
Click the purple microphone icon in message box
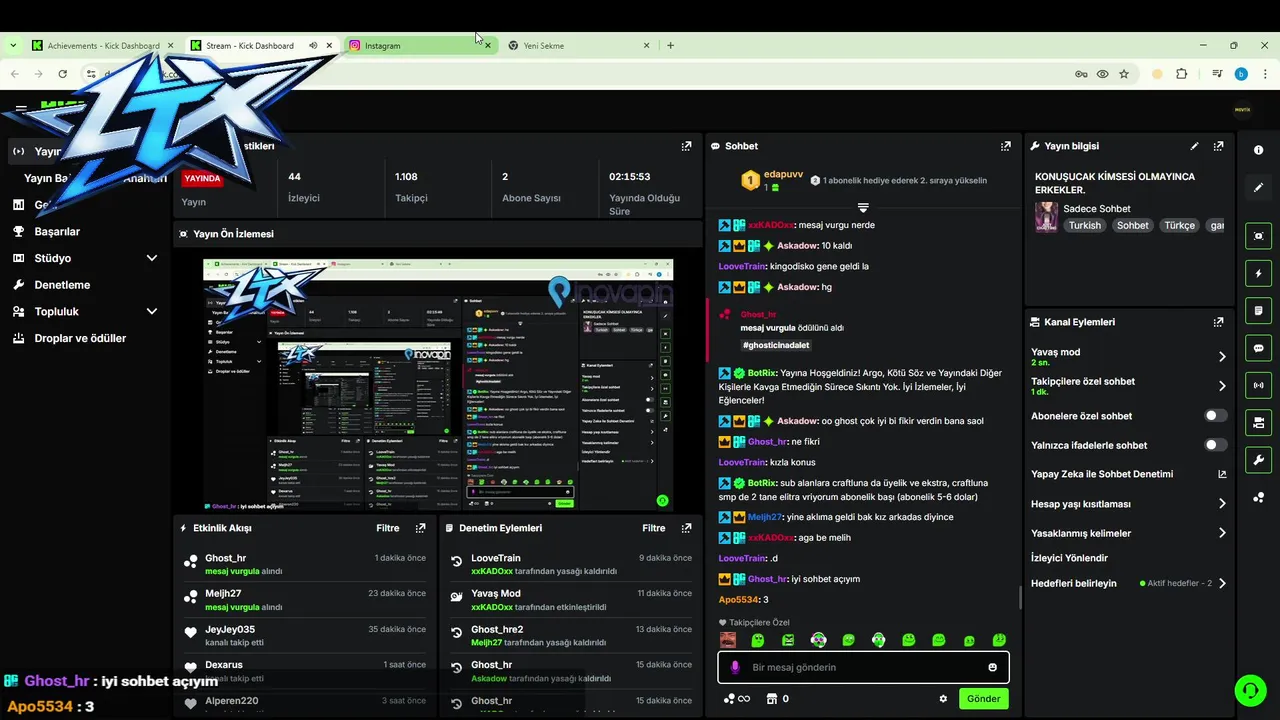[735, 667]
